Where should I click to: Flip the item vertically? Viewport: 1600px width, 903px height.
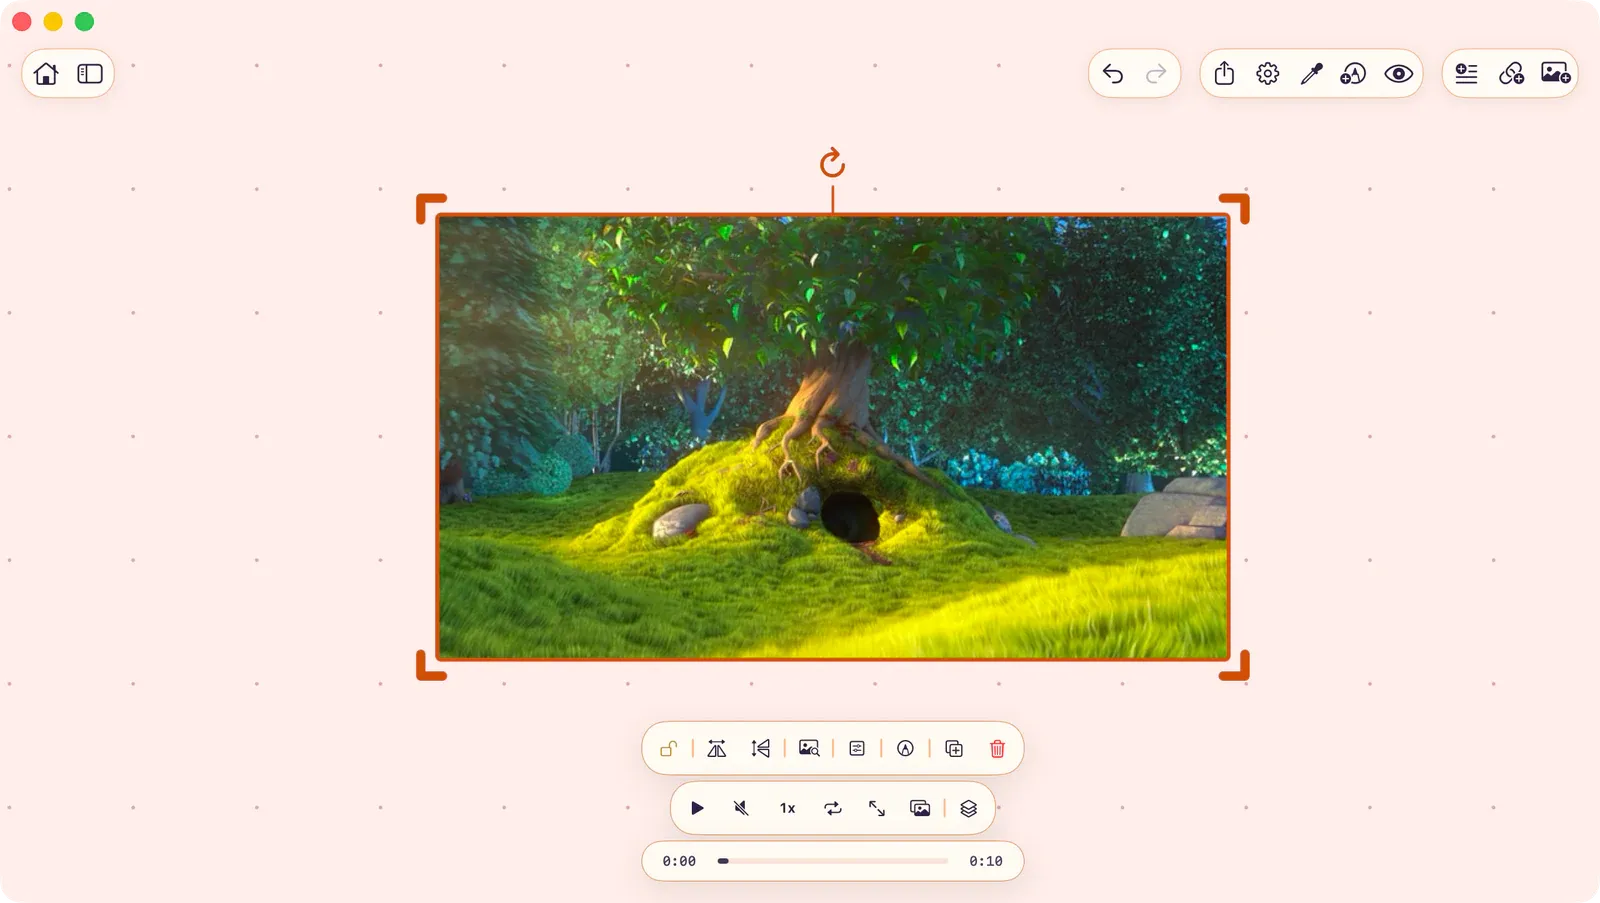coord(761,748)
